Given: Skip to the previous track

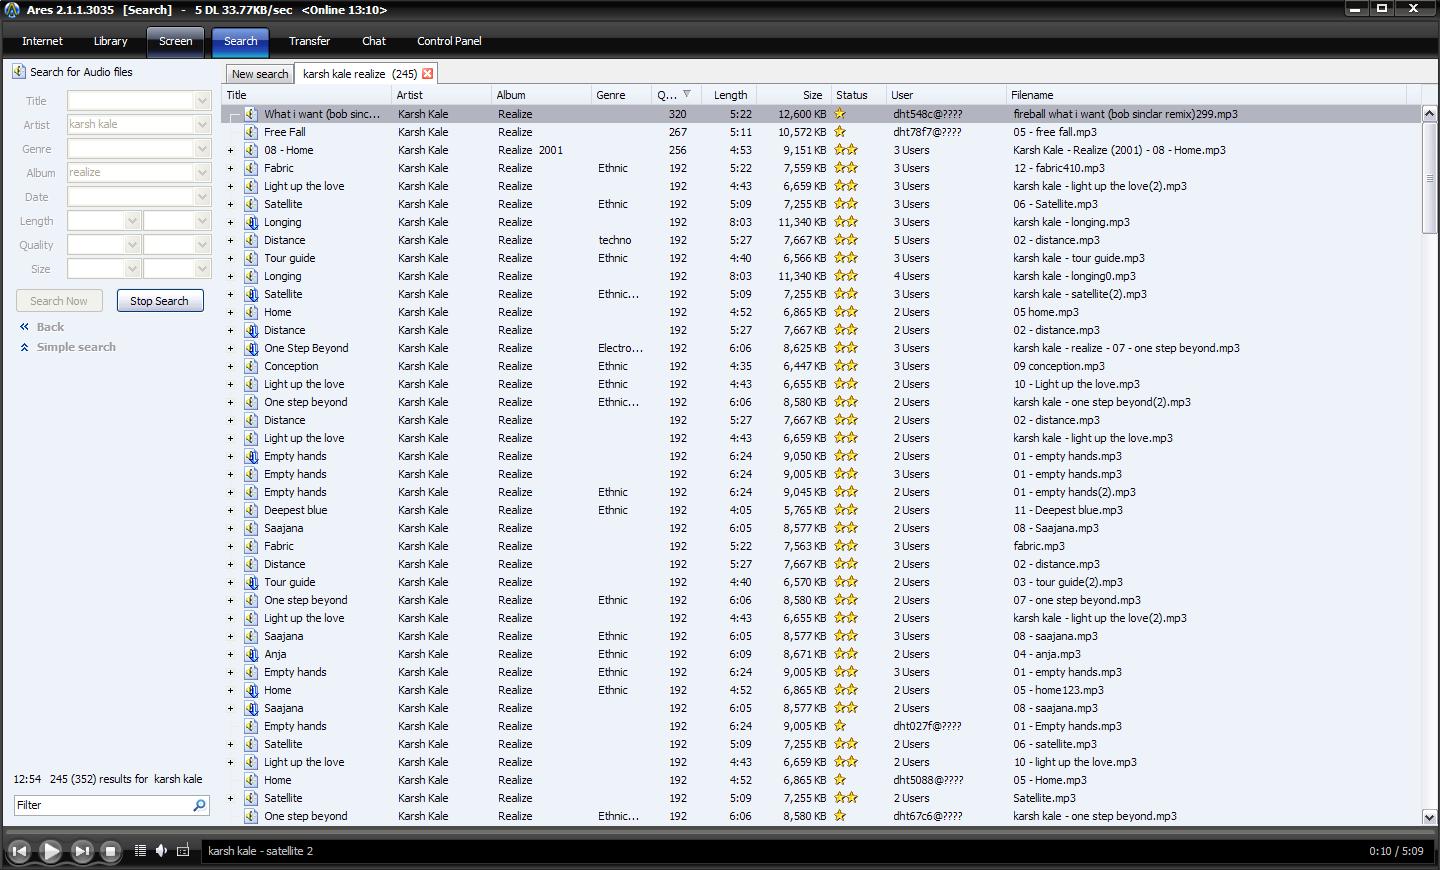Looking at the screenshot, I should [x=19, y=851].
